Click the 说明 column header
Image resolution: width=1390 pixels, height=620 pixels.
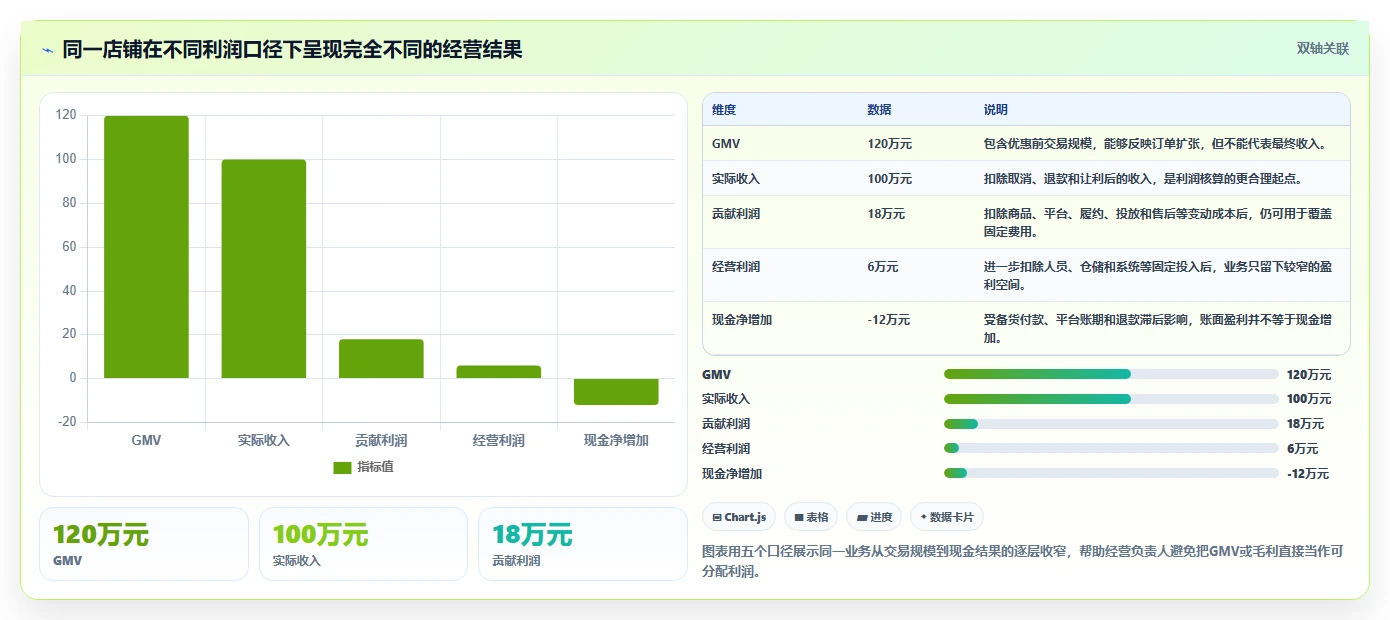996,110
